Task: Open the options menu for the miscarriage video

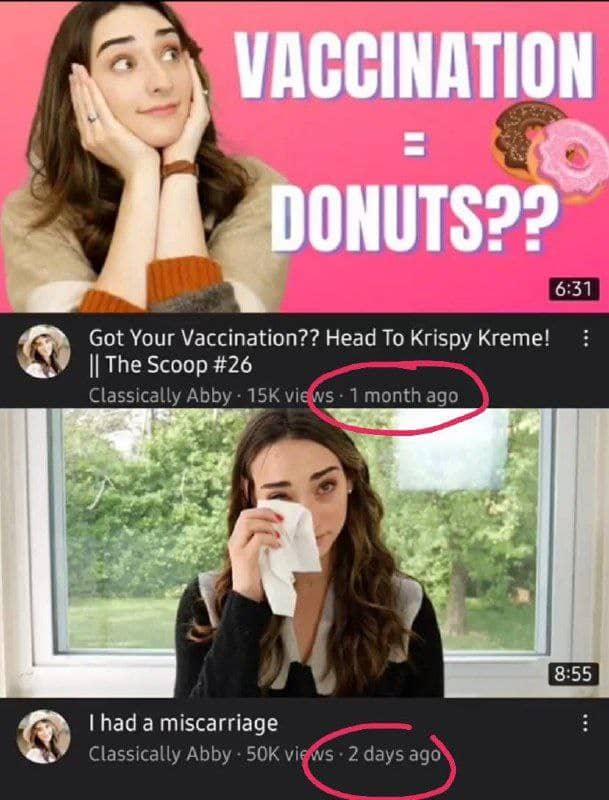Action: 586,723
